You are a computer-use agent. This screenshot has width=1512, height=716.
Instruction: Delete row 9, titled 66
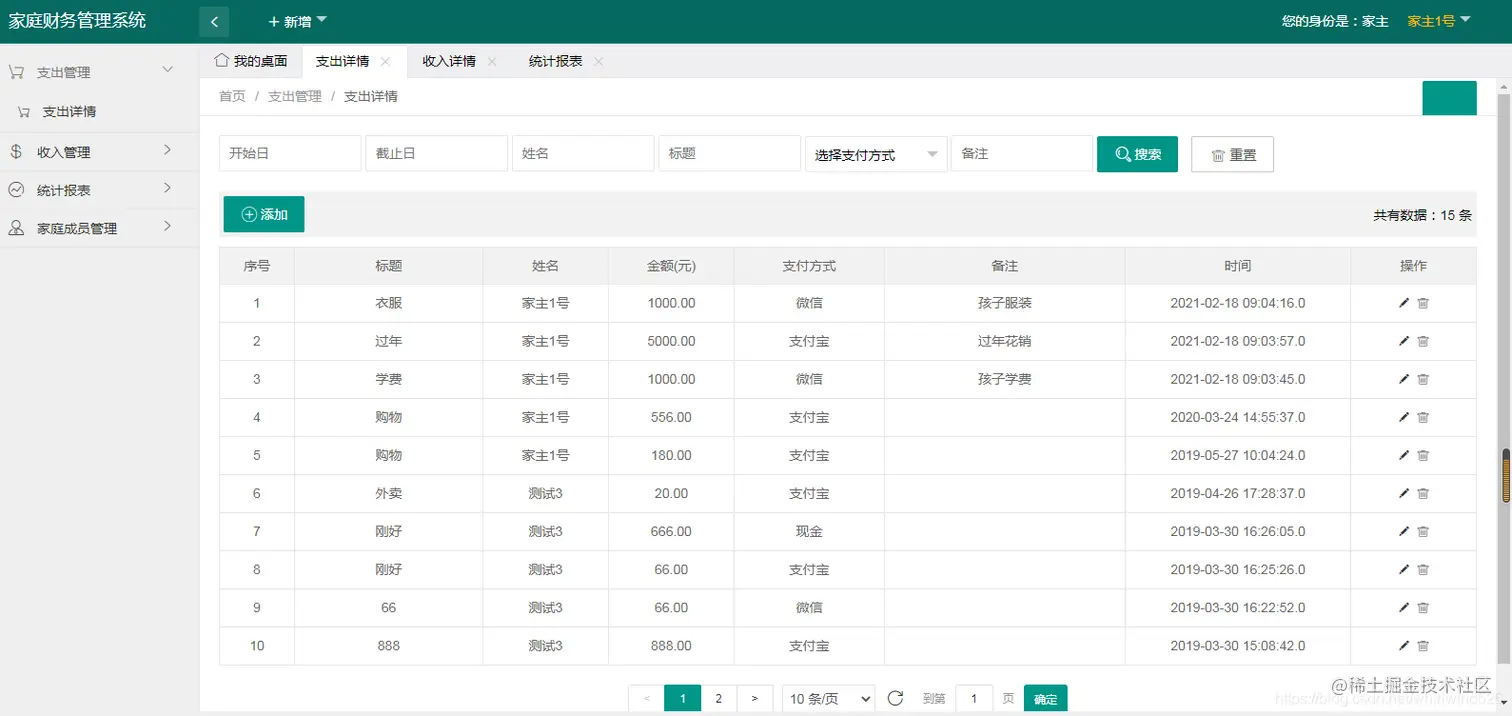(x=1423, y=607)
